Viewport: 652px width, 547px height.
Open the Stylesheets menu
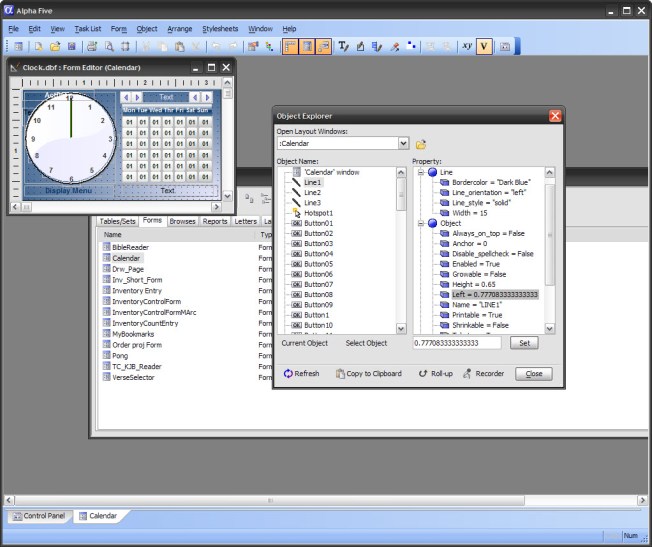coord(220,29)
